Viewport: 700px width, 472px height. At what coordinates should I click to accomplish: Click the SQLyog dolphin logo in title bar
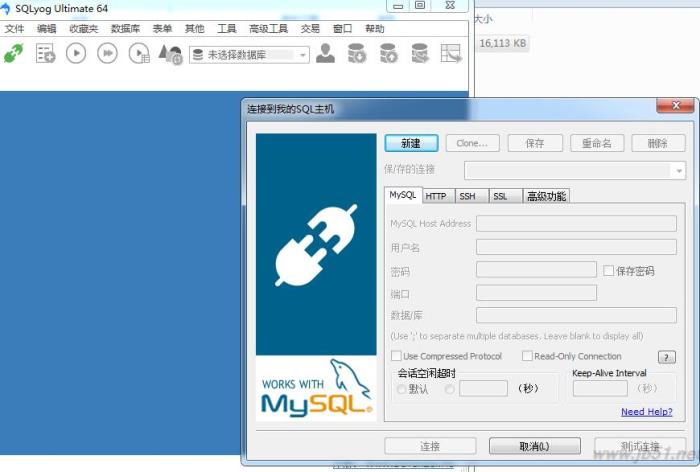[5, 8]
